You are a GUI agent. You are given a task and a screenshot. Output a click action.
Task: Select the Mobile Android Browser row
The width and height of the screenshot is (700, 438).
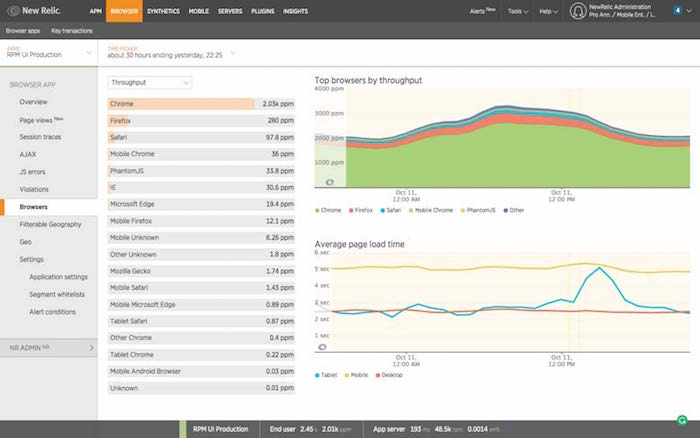tap(201, 371)
